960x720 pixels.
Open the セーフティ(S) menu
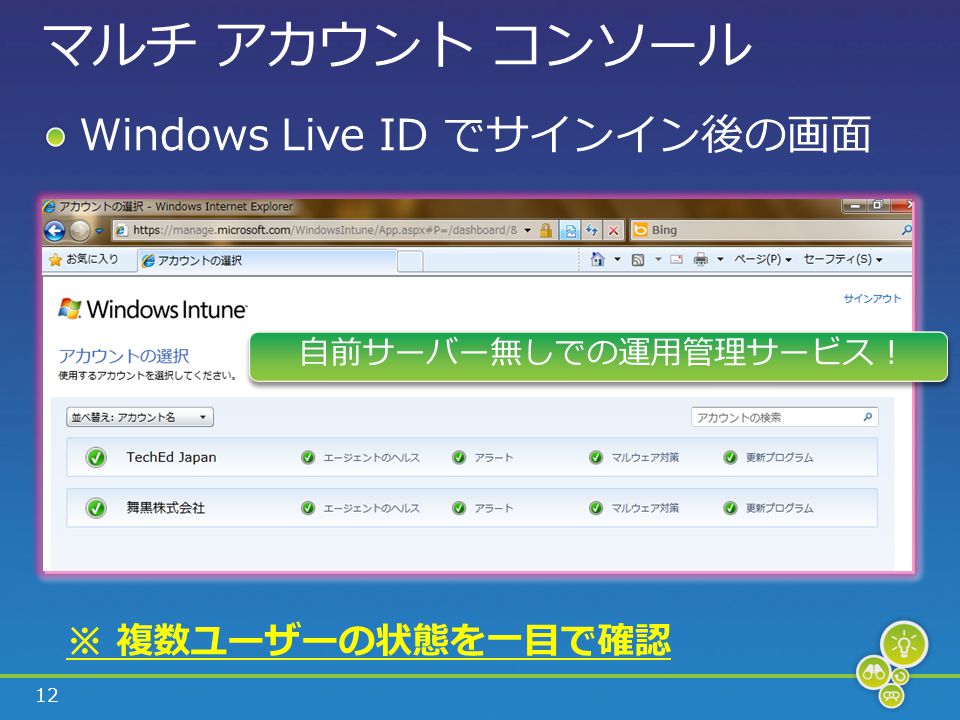843,260
